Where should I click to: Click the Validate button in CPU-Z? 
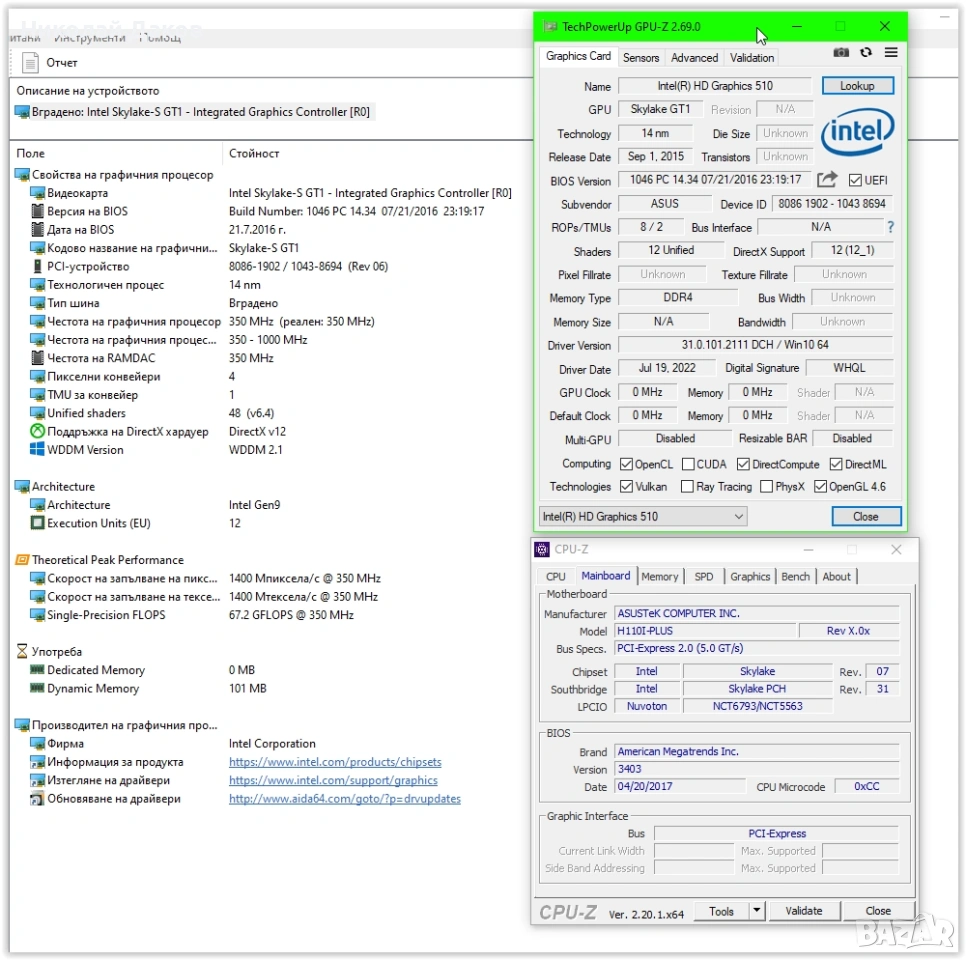click(803, 911)
